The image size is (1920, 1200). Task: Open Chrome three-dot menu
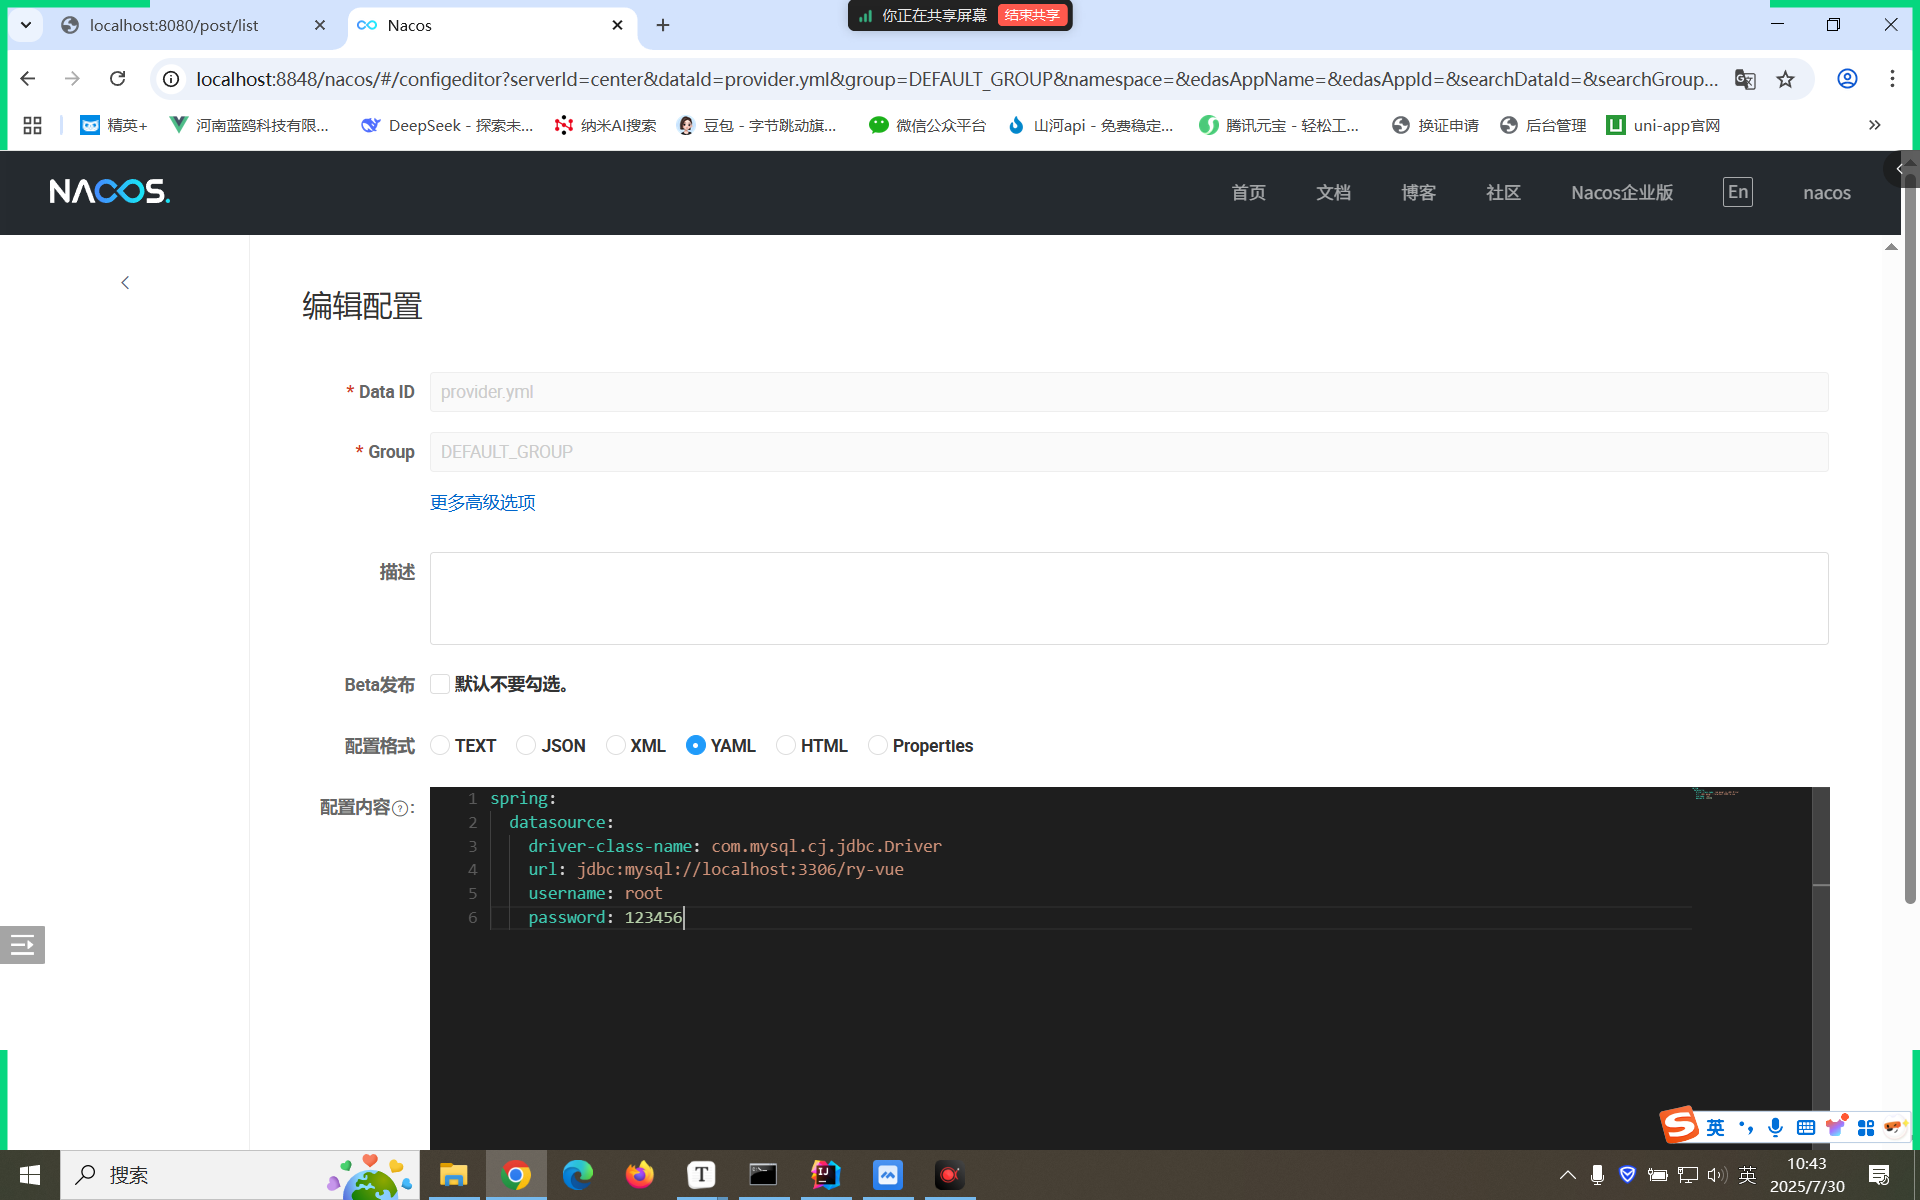[1892, 79]
